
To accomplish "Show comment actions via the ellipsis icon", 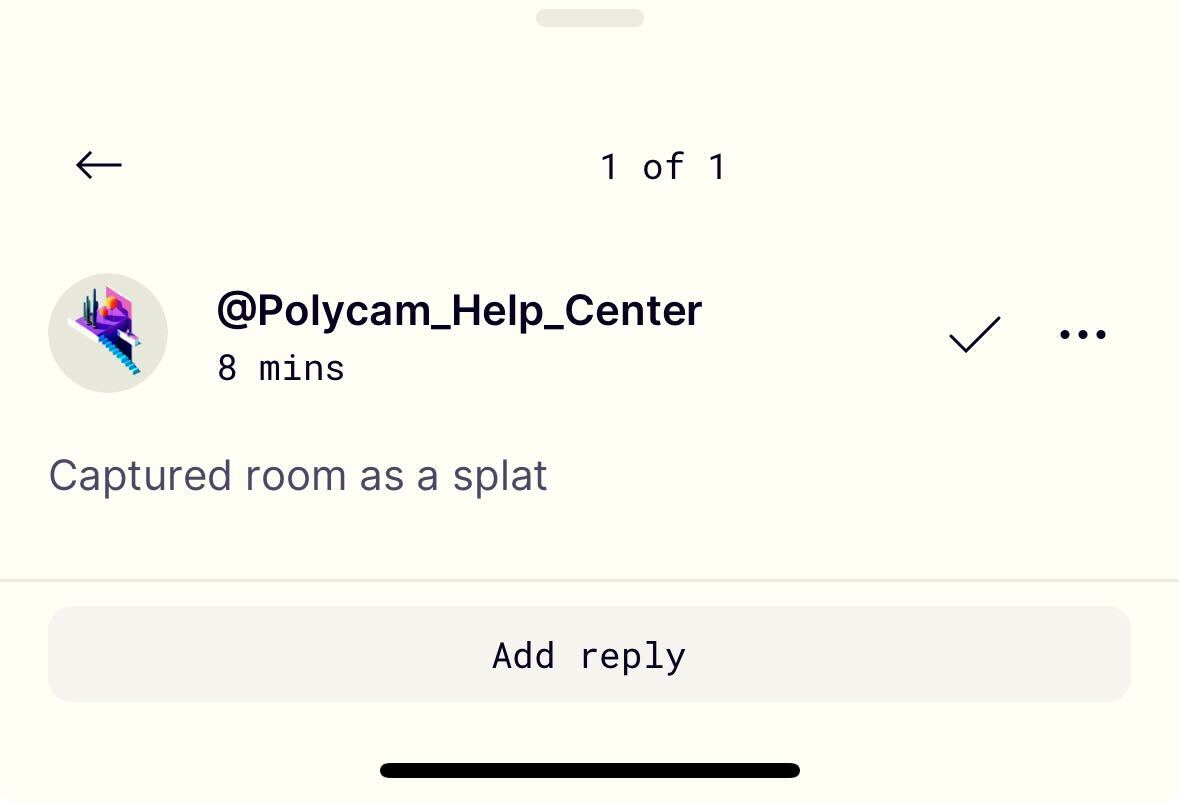I will [x=1083, y=334].
